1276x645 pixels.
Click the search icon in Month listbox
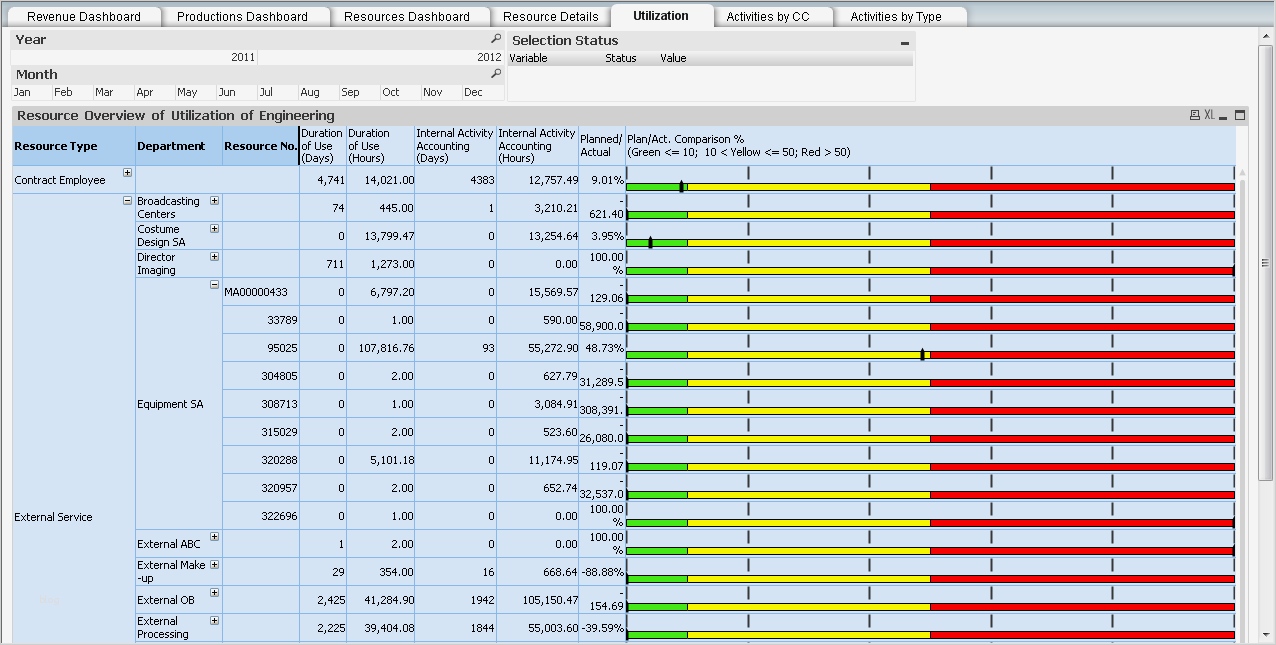click(496, 74)
